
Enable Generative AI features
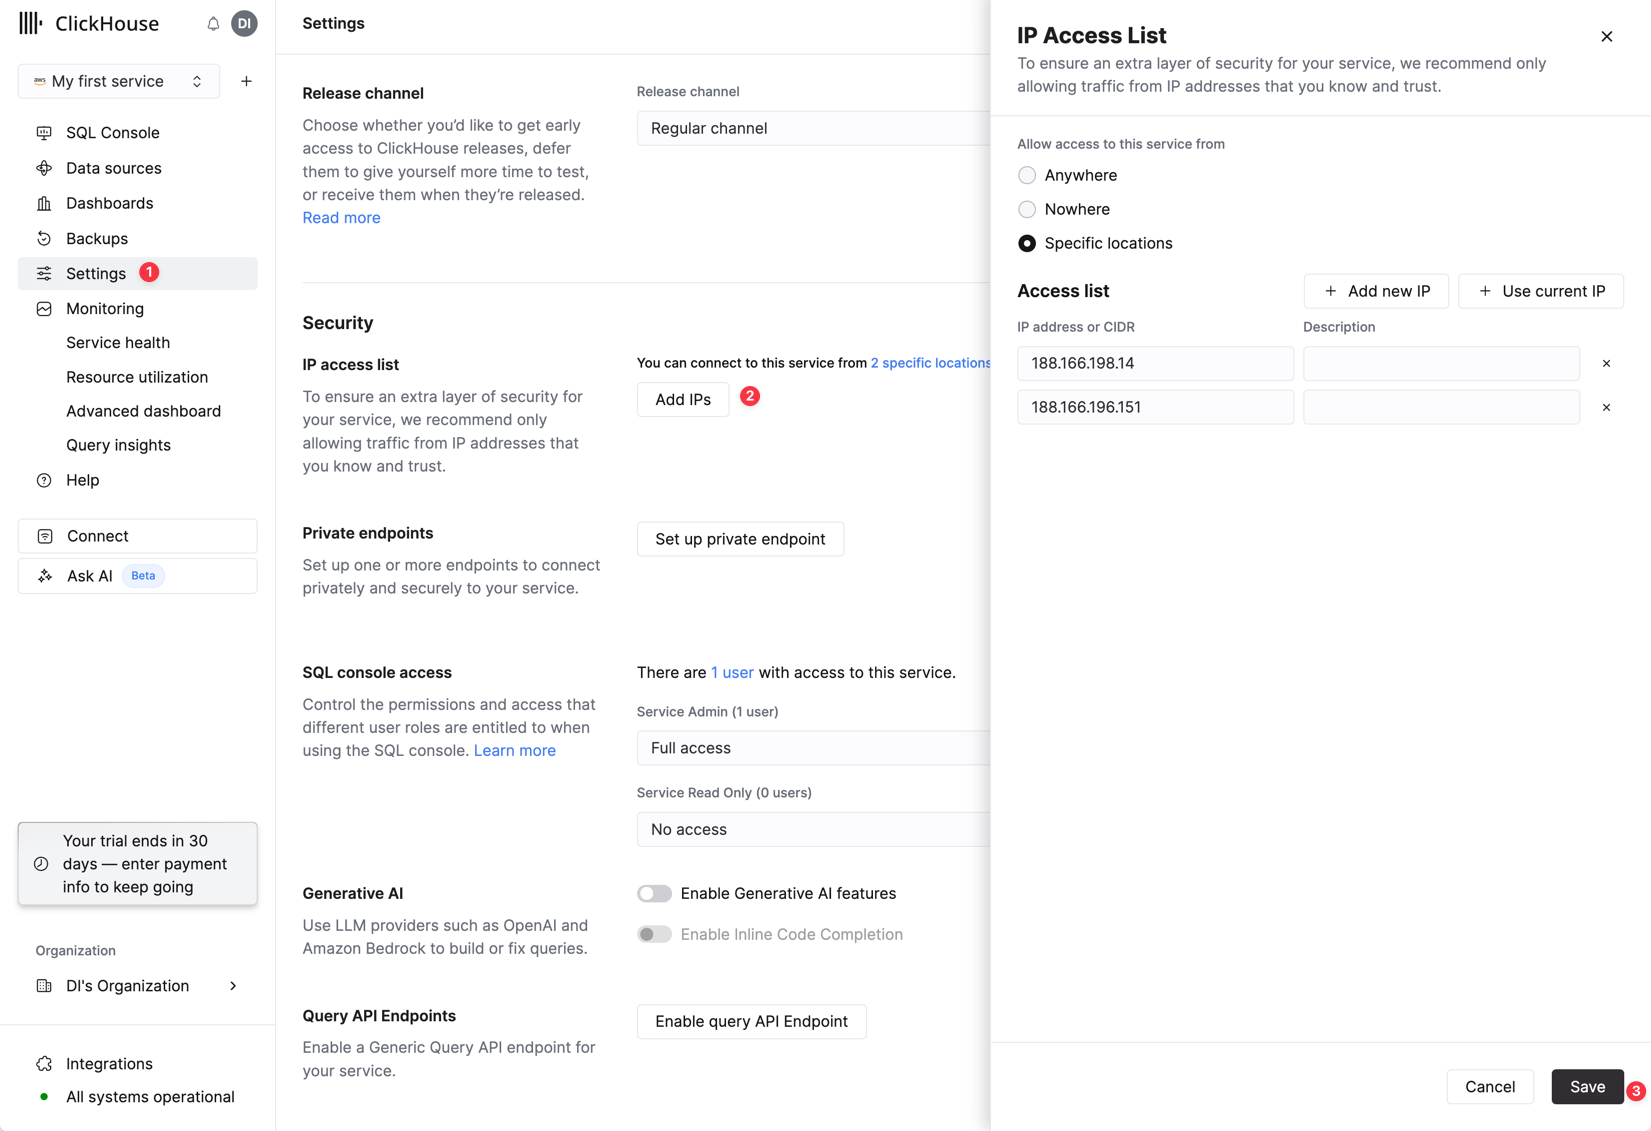click(655, 893)
